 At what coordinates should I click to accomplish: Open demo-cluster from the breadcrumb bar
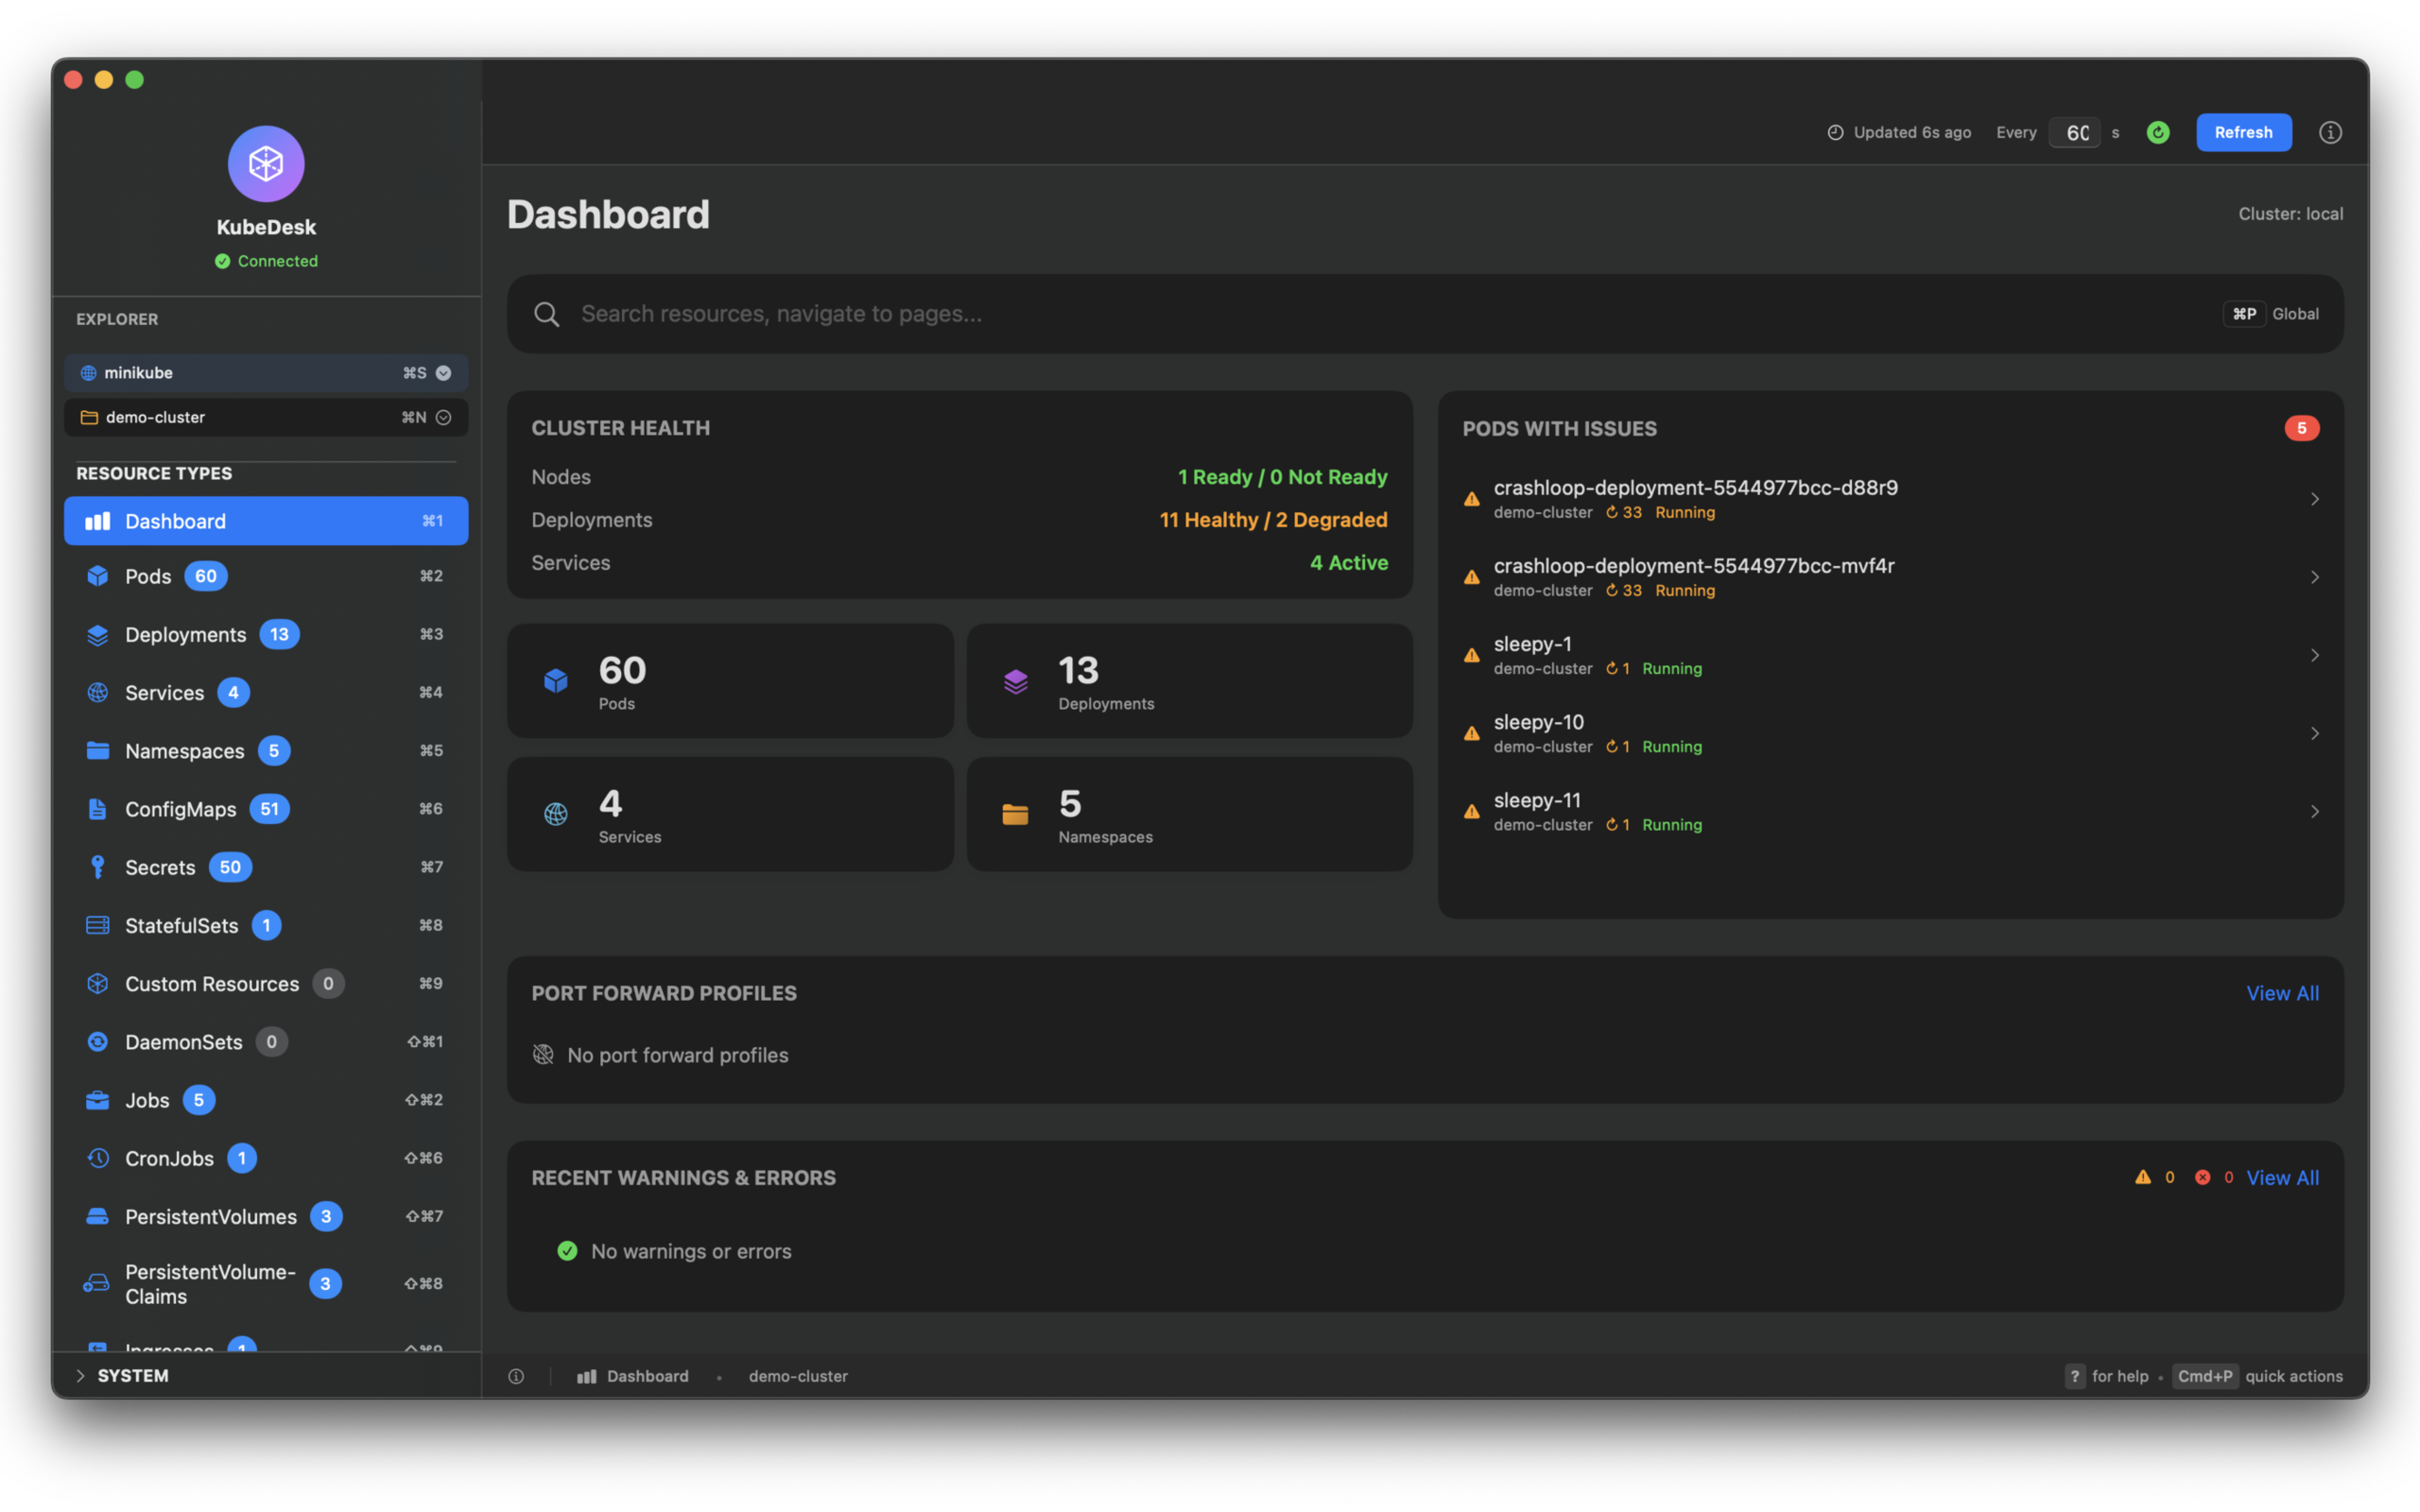coord(798,1376)
